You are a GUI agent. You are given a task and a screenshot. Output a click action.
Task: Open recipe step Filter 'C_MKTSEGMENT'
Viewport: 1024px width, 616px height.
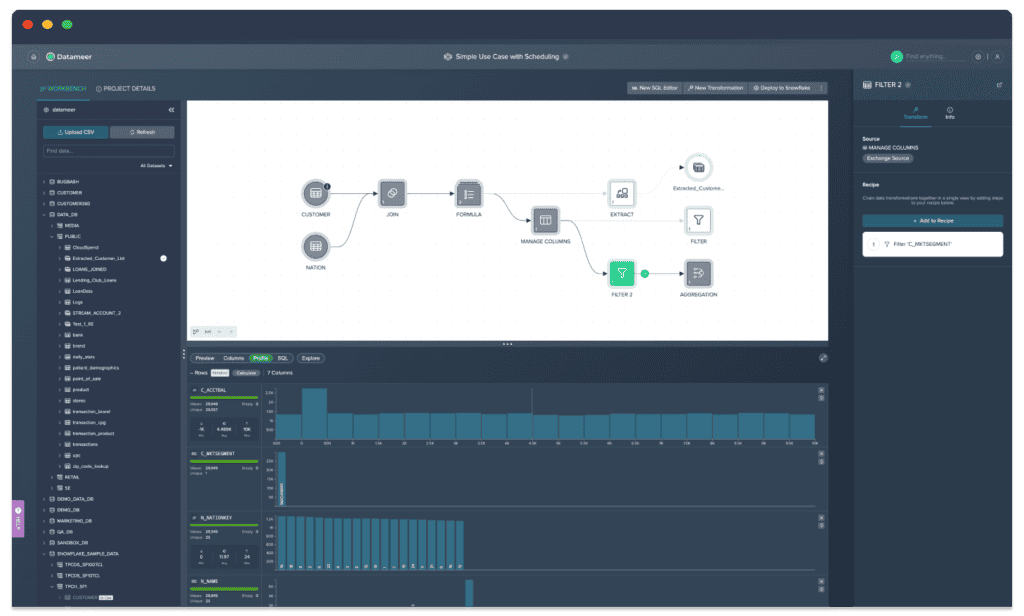click(x=933, y=244)
